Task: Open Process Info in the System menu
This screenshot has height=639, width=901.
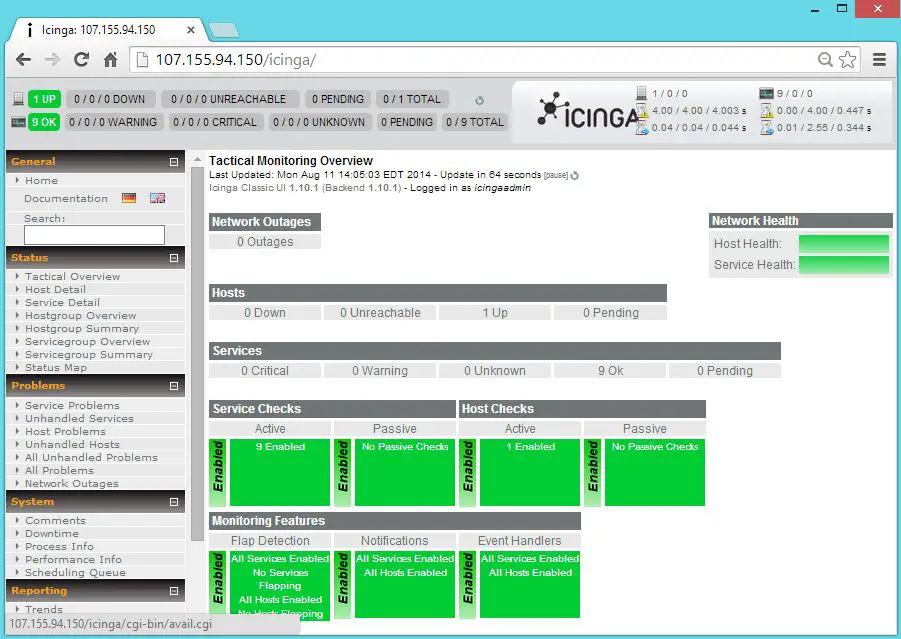Action: 59,546
